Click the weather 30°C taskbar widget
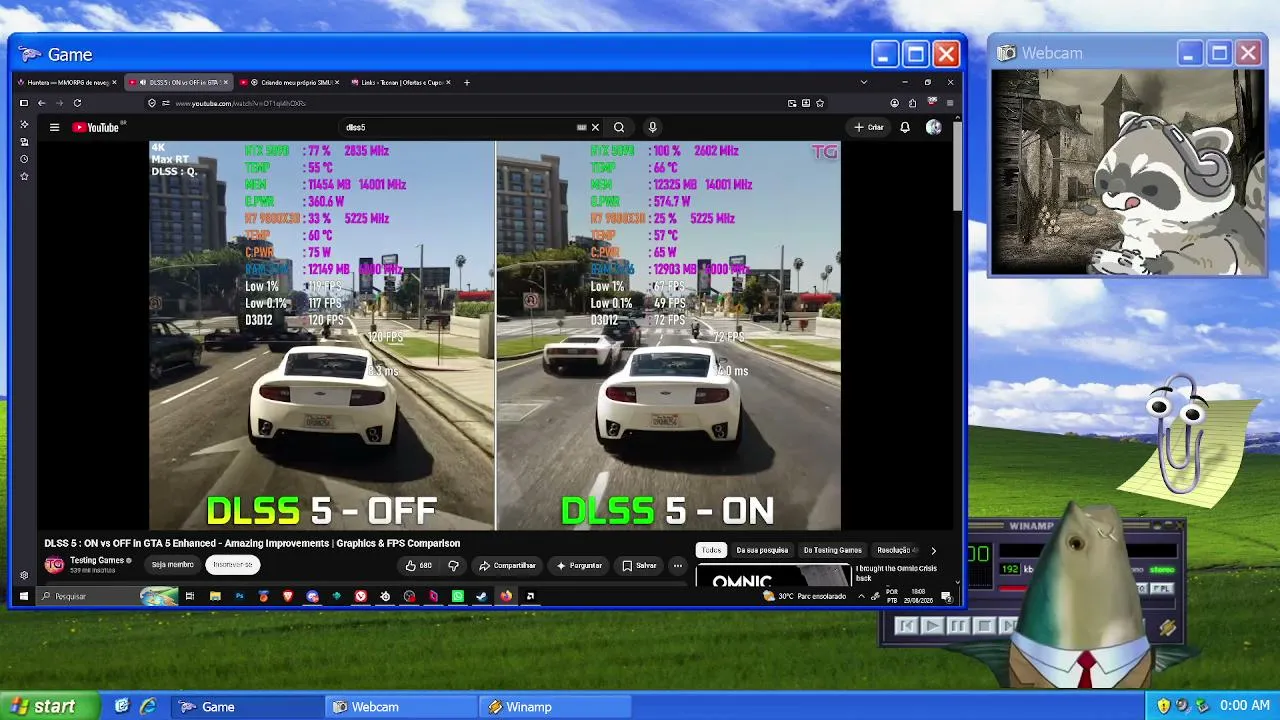 [804, 596]
